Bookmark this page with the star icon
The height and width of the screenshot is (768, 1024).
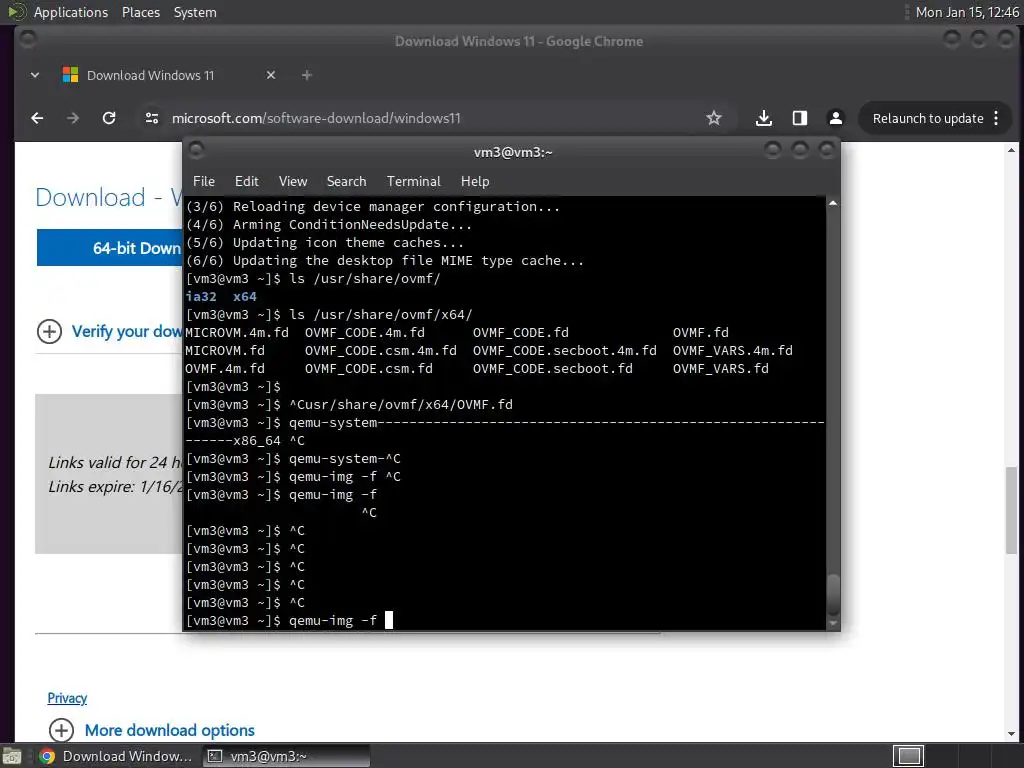[x=714, y=118]
